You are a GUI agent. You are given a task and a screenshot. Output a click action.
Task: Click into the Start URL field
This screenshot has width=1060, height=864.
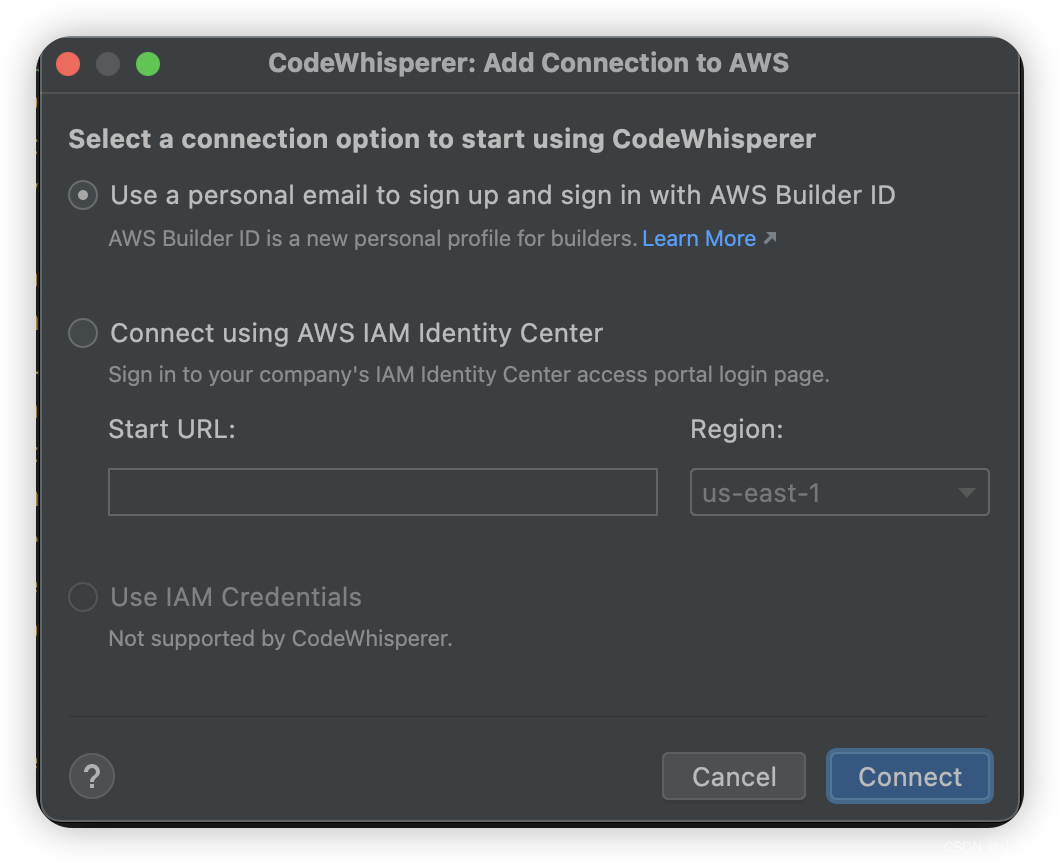pos(383,491)
